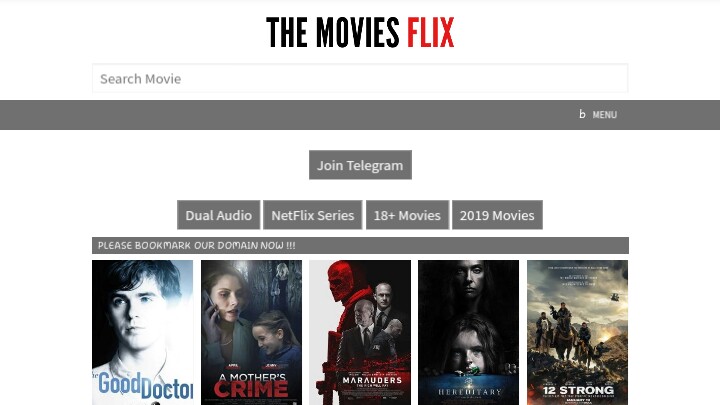Click the red FLIX word in logo
The image size is (720, 405).
click(430, 32)
